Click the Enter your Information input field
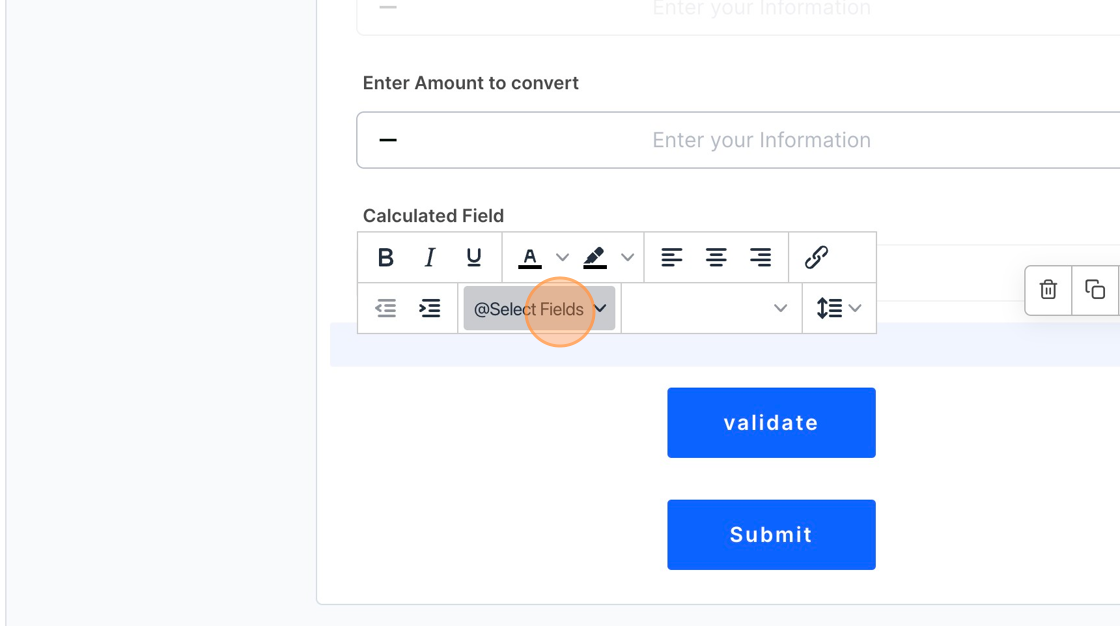Image resolution: width=1120 pixels, height=626 pixels. (760, 139)
